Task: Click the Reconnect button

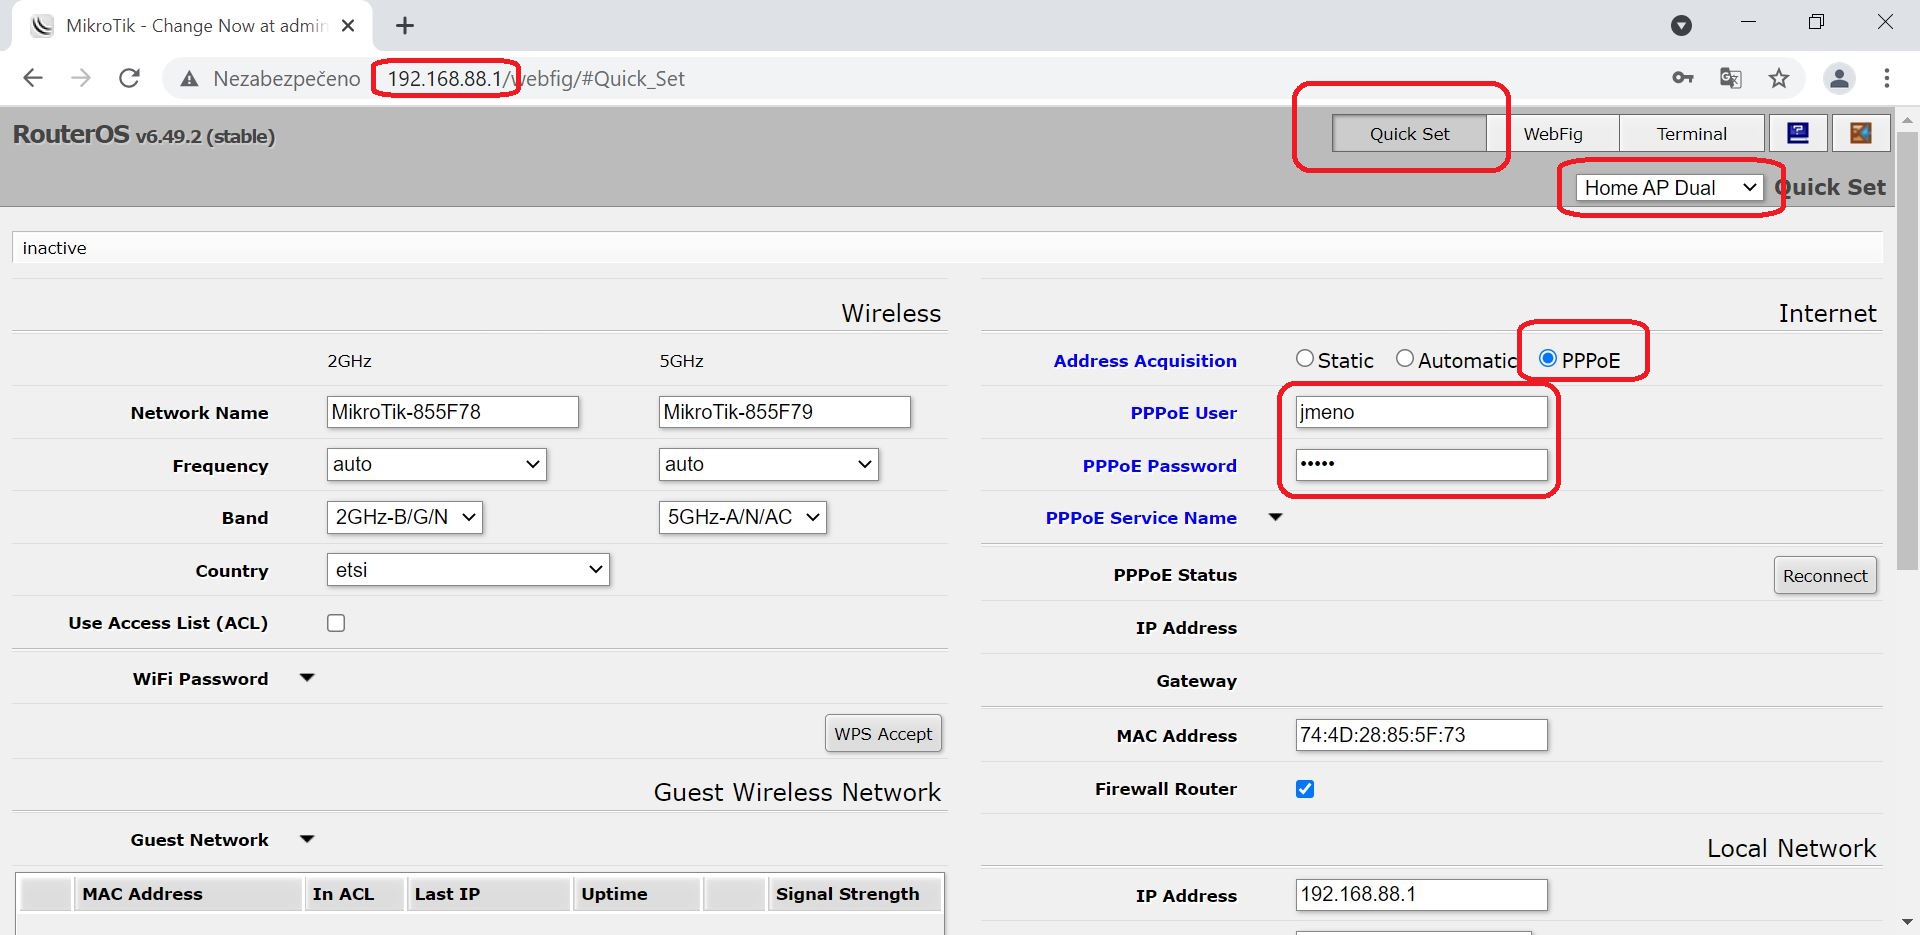Action: [x=1825, y=576]
